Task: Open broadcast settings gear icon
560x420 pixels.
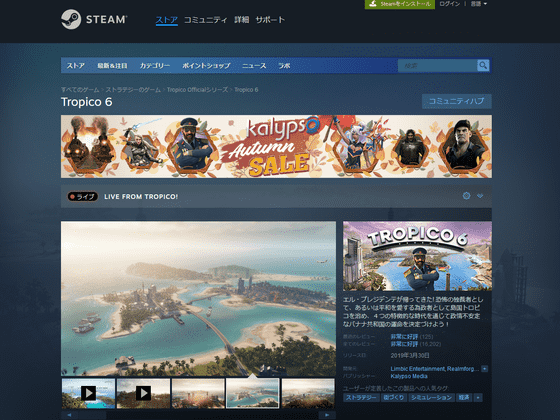Action: [x=466, y=196]
